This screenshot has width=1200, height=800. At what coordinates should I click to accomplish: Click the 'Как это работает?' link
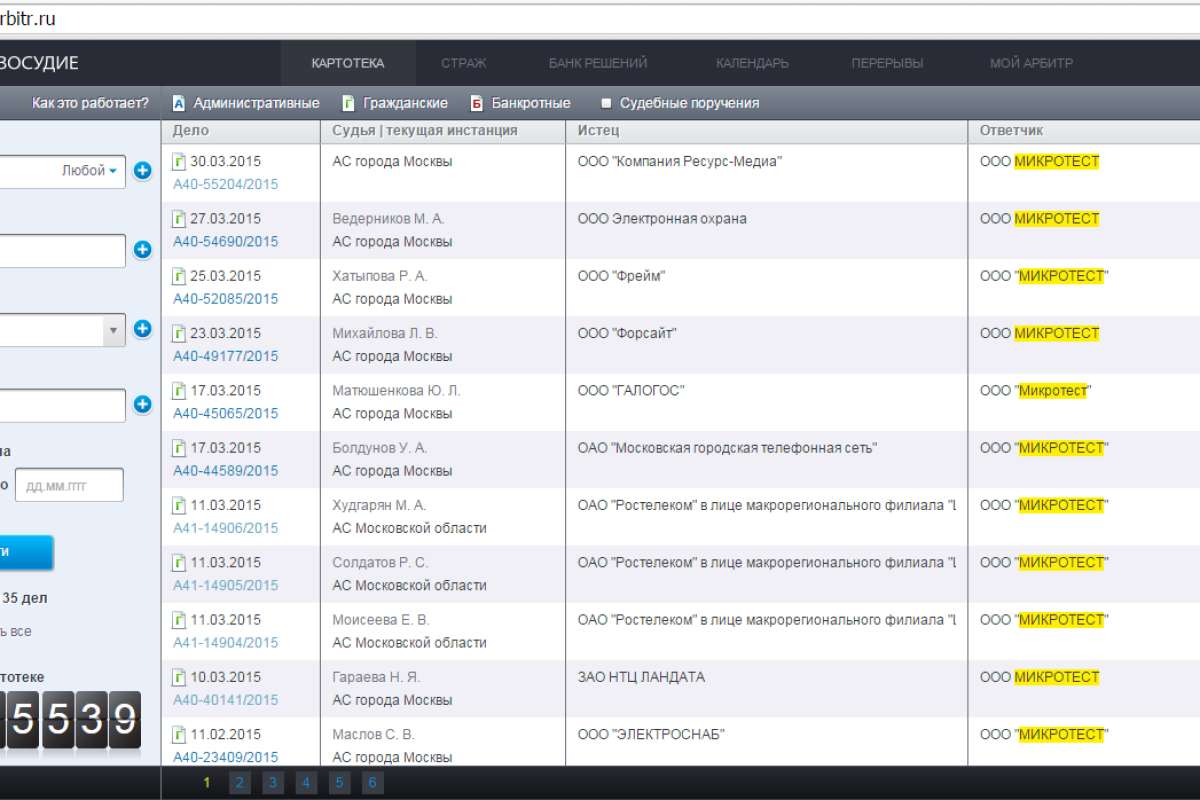[90, 103]
